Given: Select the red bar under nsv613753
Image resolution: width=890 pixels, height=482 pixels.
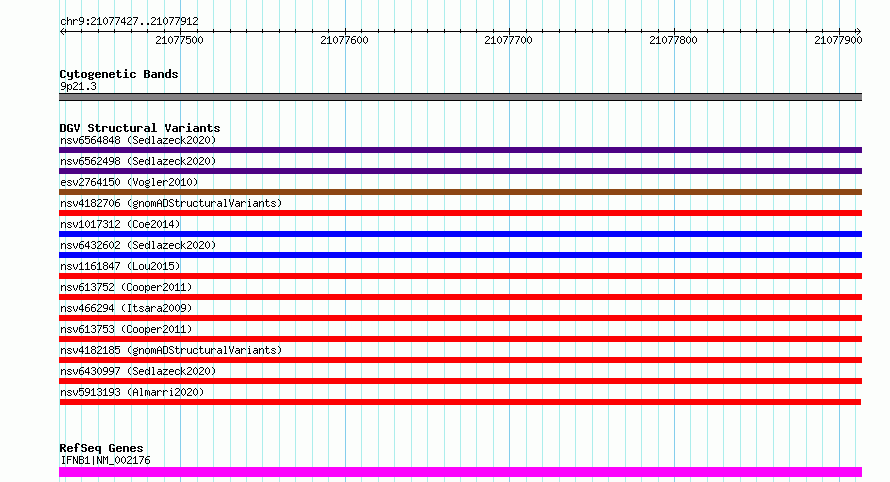Looking at the screenshot, I should point(460,339).
